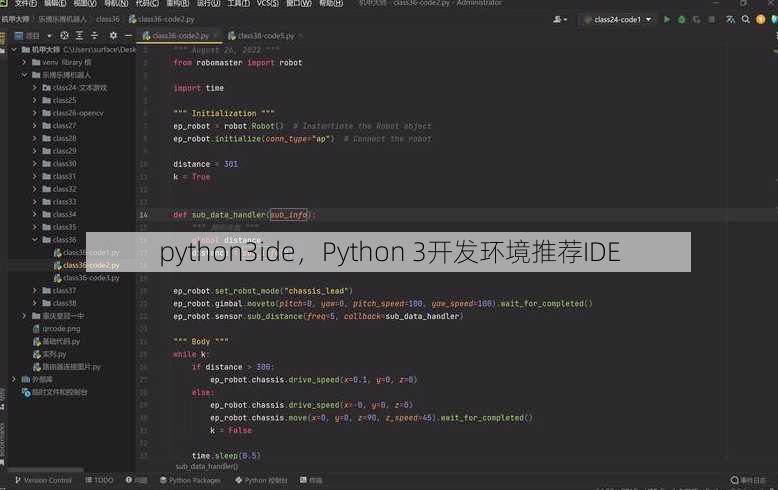Image resolution: width=778 pixels, height=490 pixels.
Task: Expand the class38 folder
Action: 34,303
